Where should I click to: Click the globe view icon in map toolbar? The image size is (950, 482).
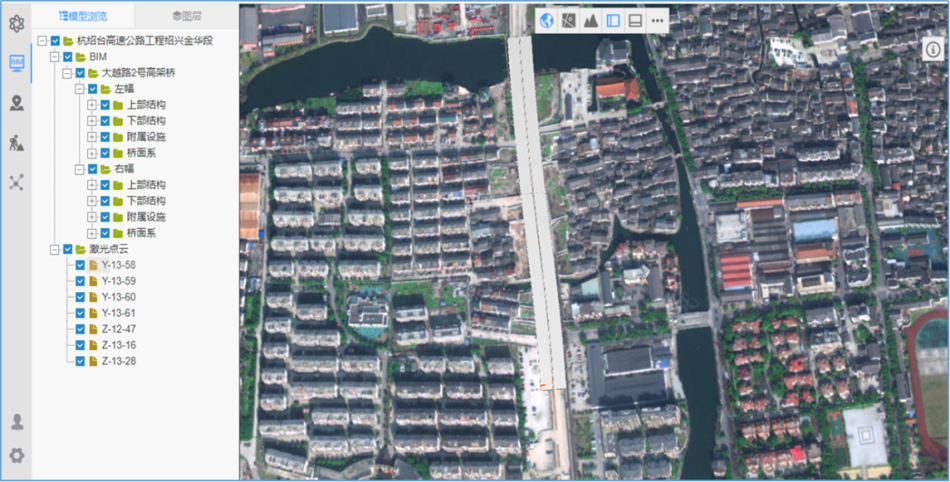pos(547,20)
